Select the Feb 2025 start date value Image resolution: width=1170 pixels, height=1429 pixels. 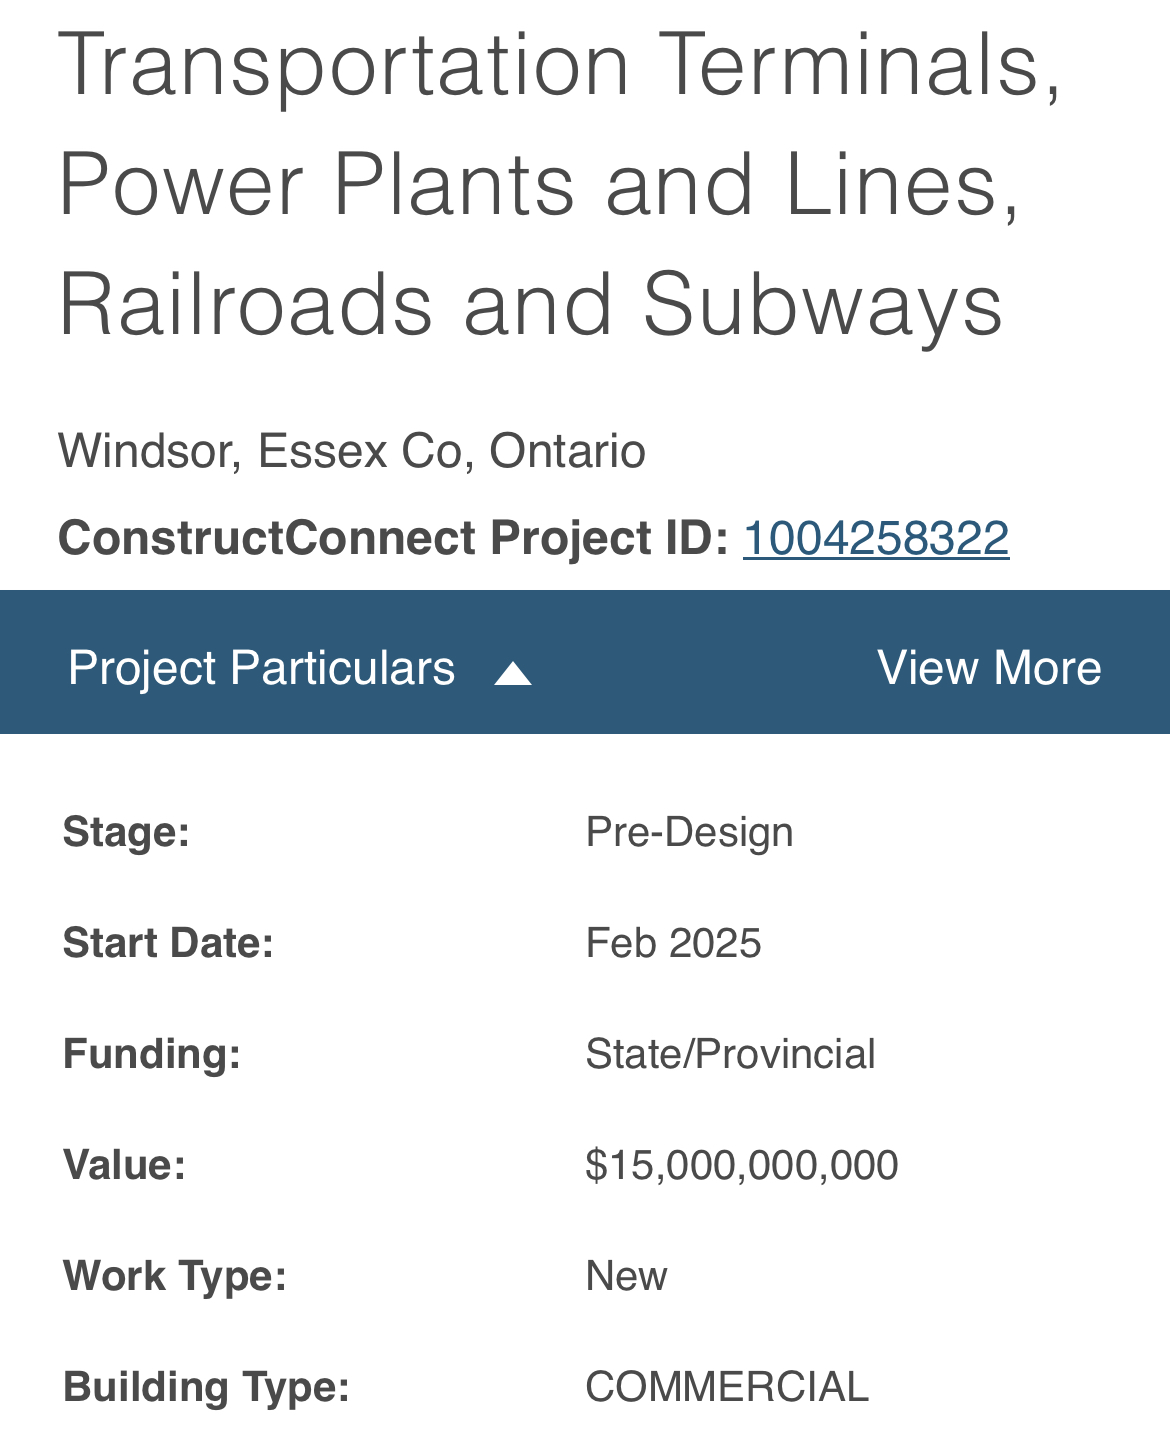(x=673, y=943)
